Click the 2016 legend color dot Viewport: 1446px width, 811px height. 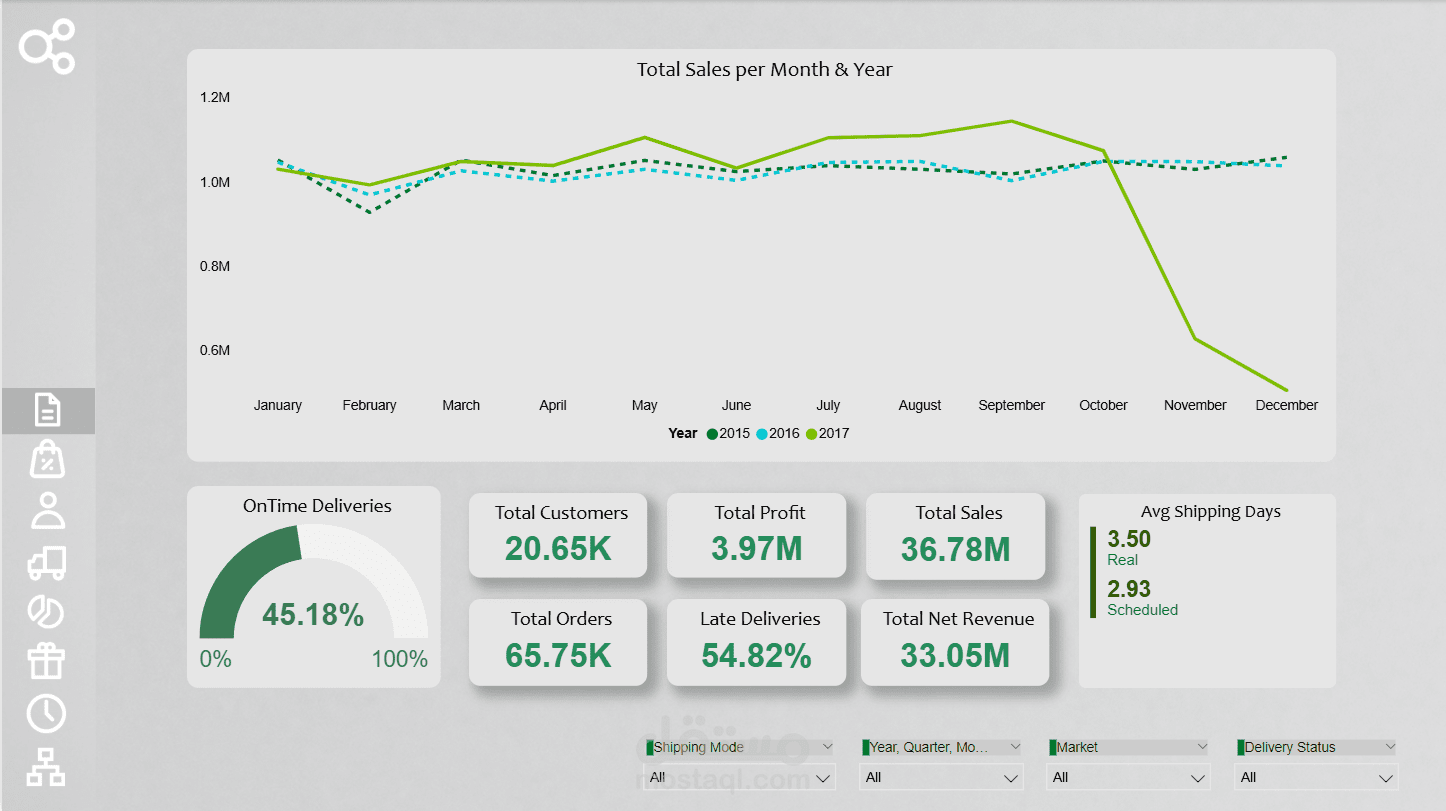click(761, 434)
